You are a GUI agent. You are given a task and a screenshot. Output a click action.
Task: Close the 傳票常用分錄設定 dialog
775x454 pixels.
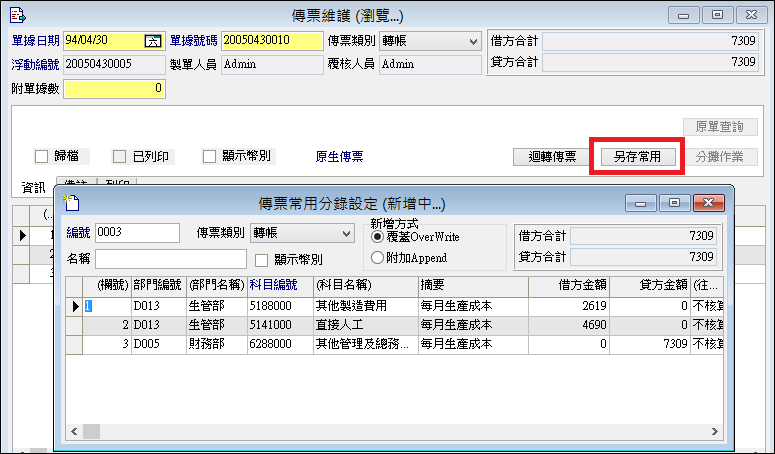click(708, 203)
